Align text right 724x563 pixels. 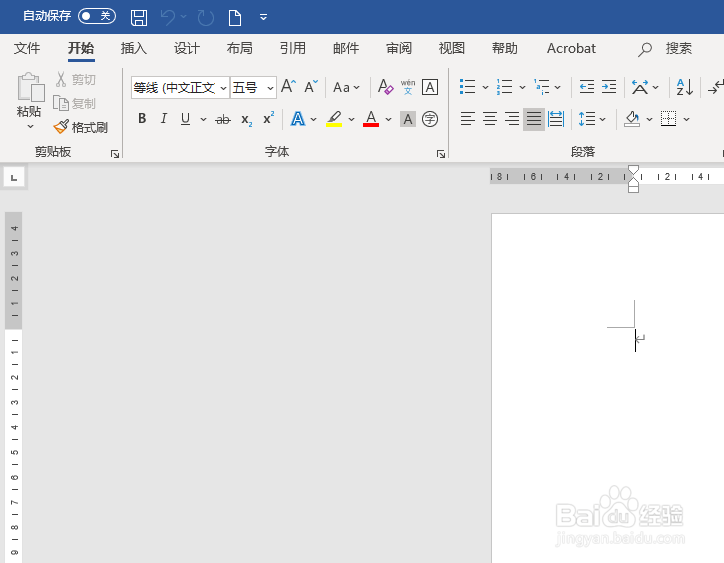[x=512, y=119]
